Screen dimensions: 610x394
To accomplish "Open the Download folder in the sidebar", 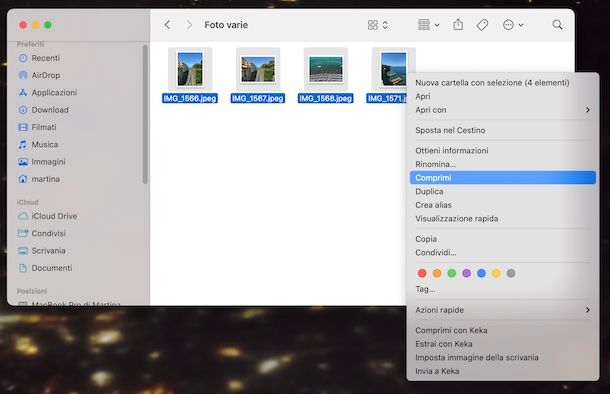I will coord(50,110).
